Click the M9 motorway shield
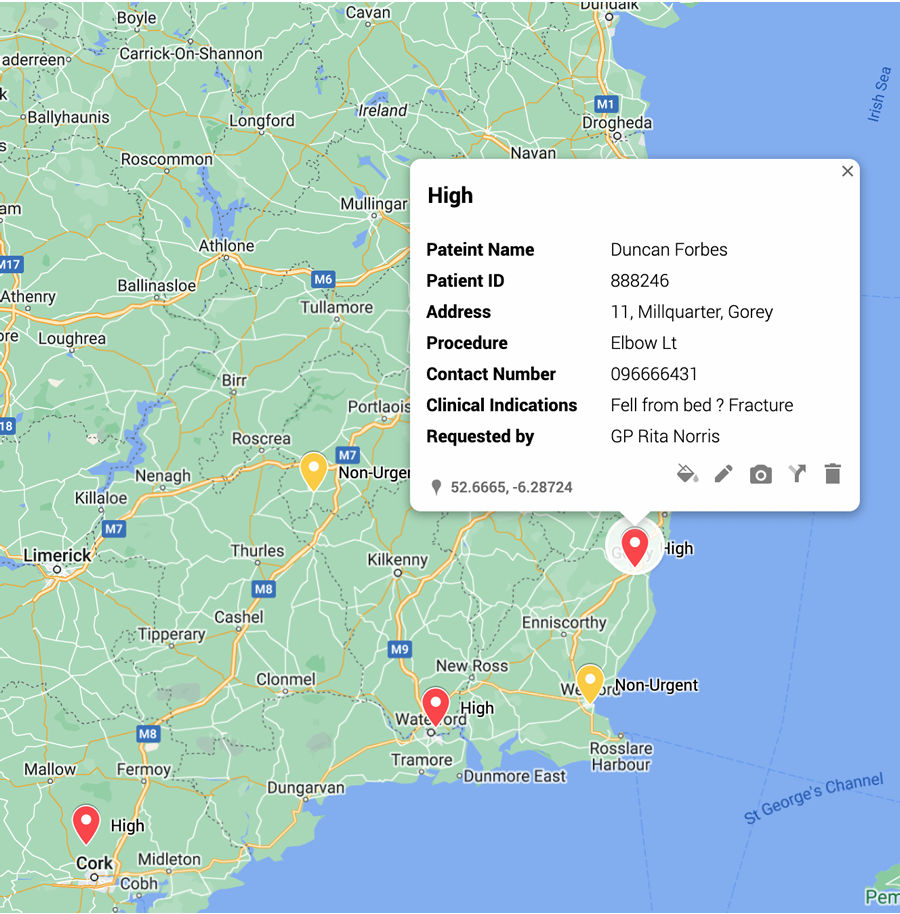 pyautogui.click(x=400, y=649)
